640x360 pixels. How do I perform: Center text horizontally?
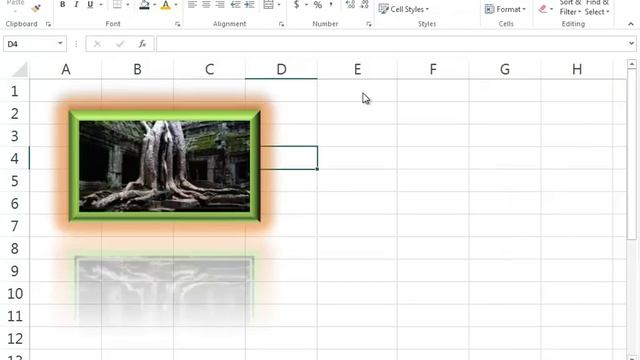[x=207, y=4]
